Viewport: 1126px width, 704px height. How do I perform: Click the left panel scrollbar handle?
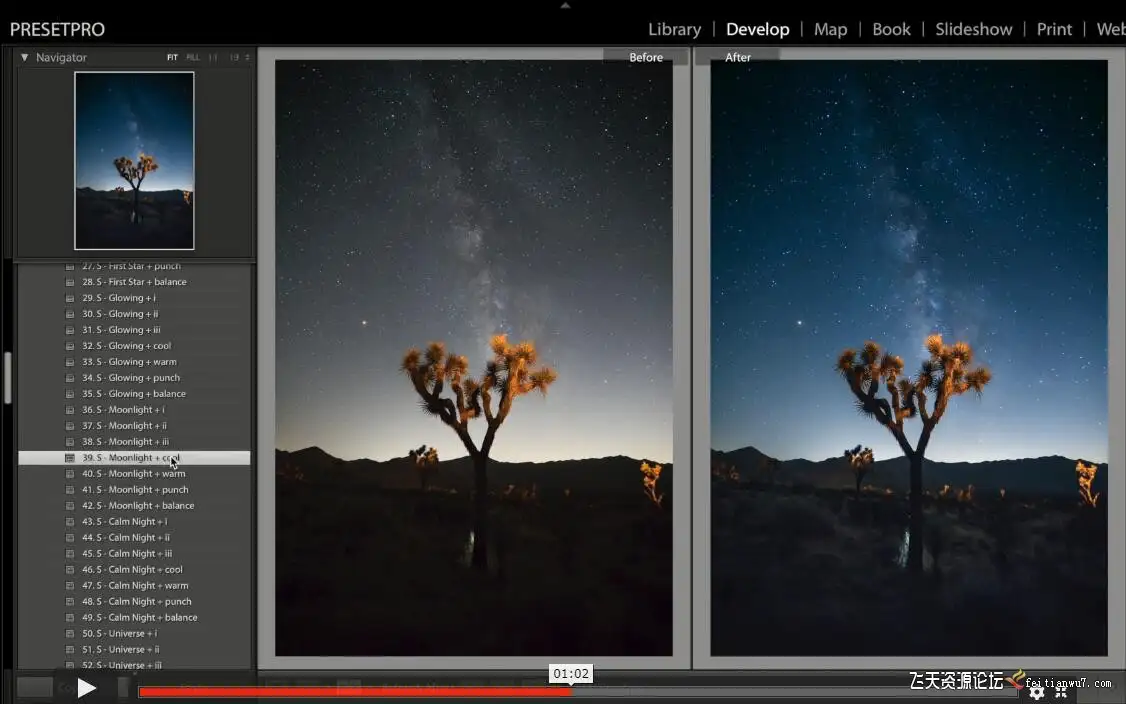[x=8, y=378]
